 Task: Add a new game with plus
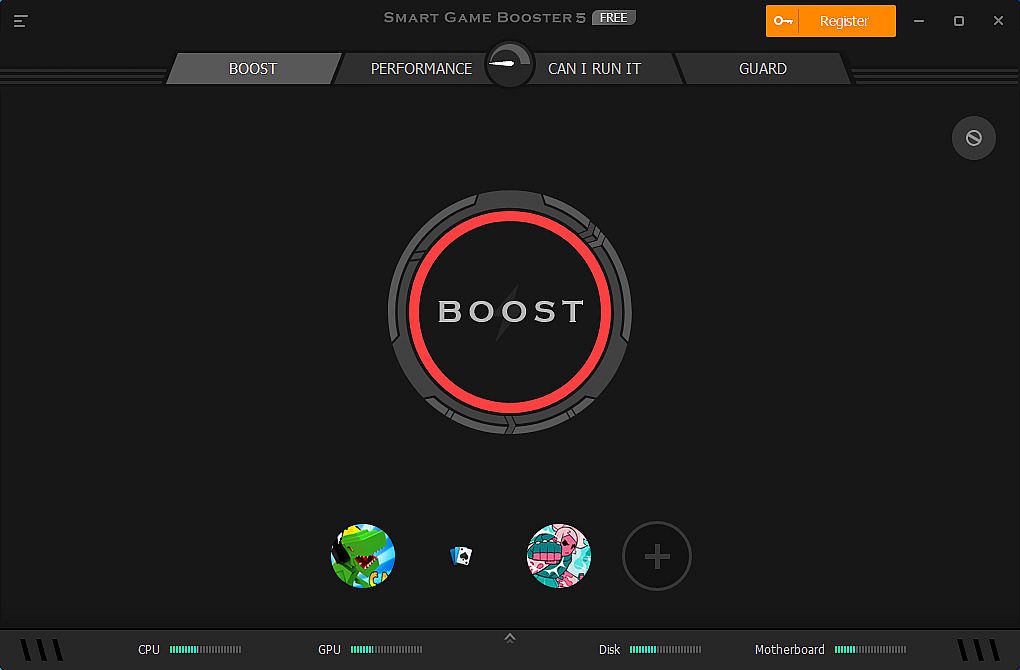tap(657, 556)
